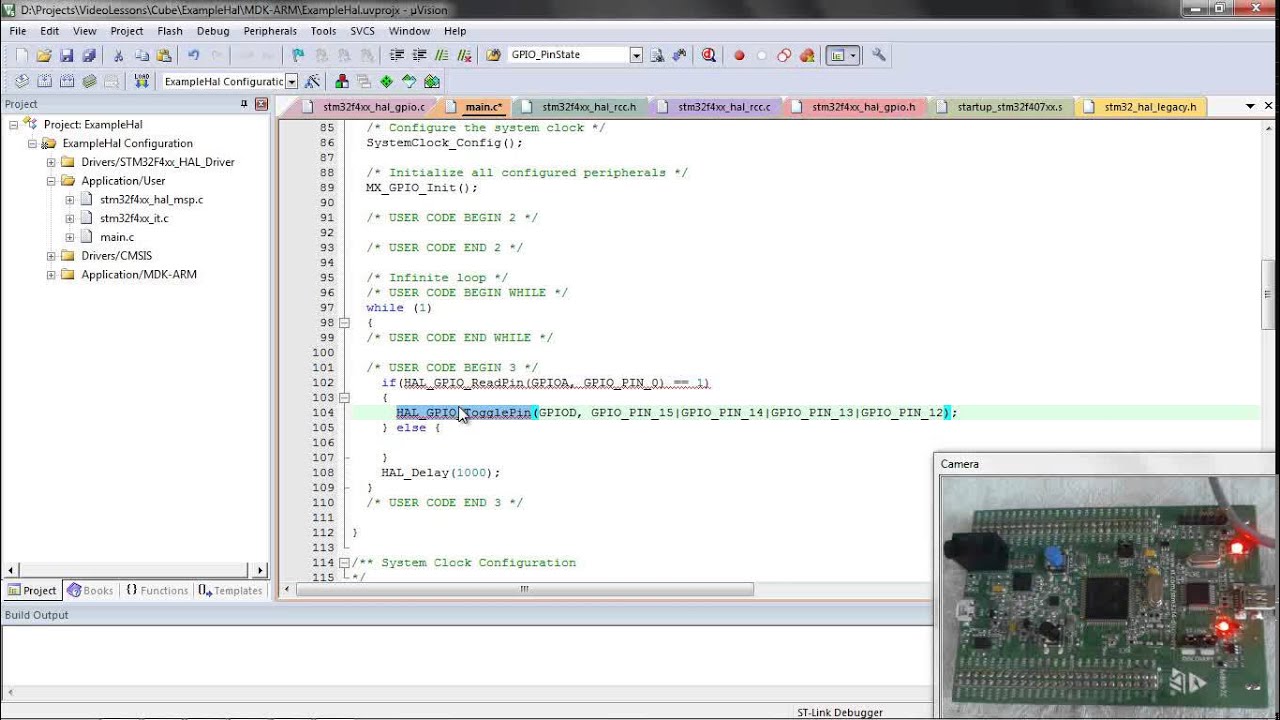Download code to flash with LOAD icon

click(142, 81)
